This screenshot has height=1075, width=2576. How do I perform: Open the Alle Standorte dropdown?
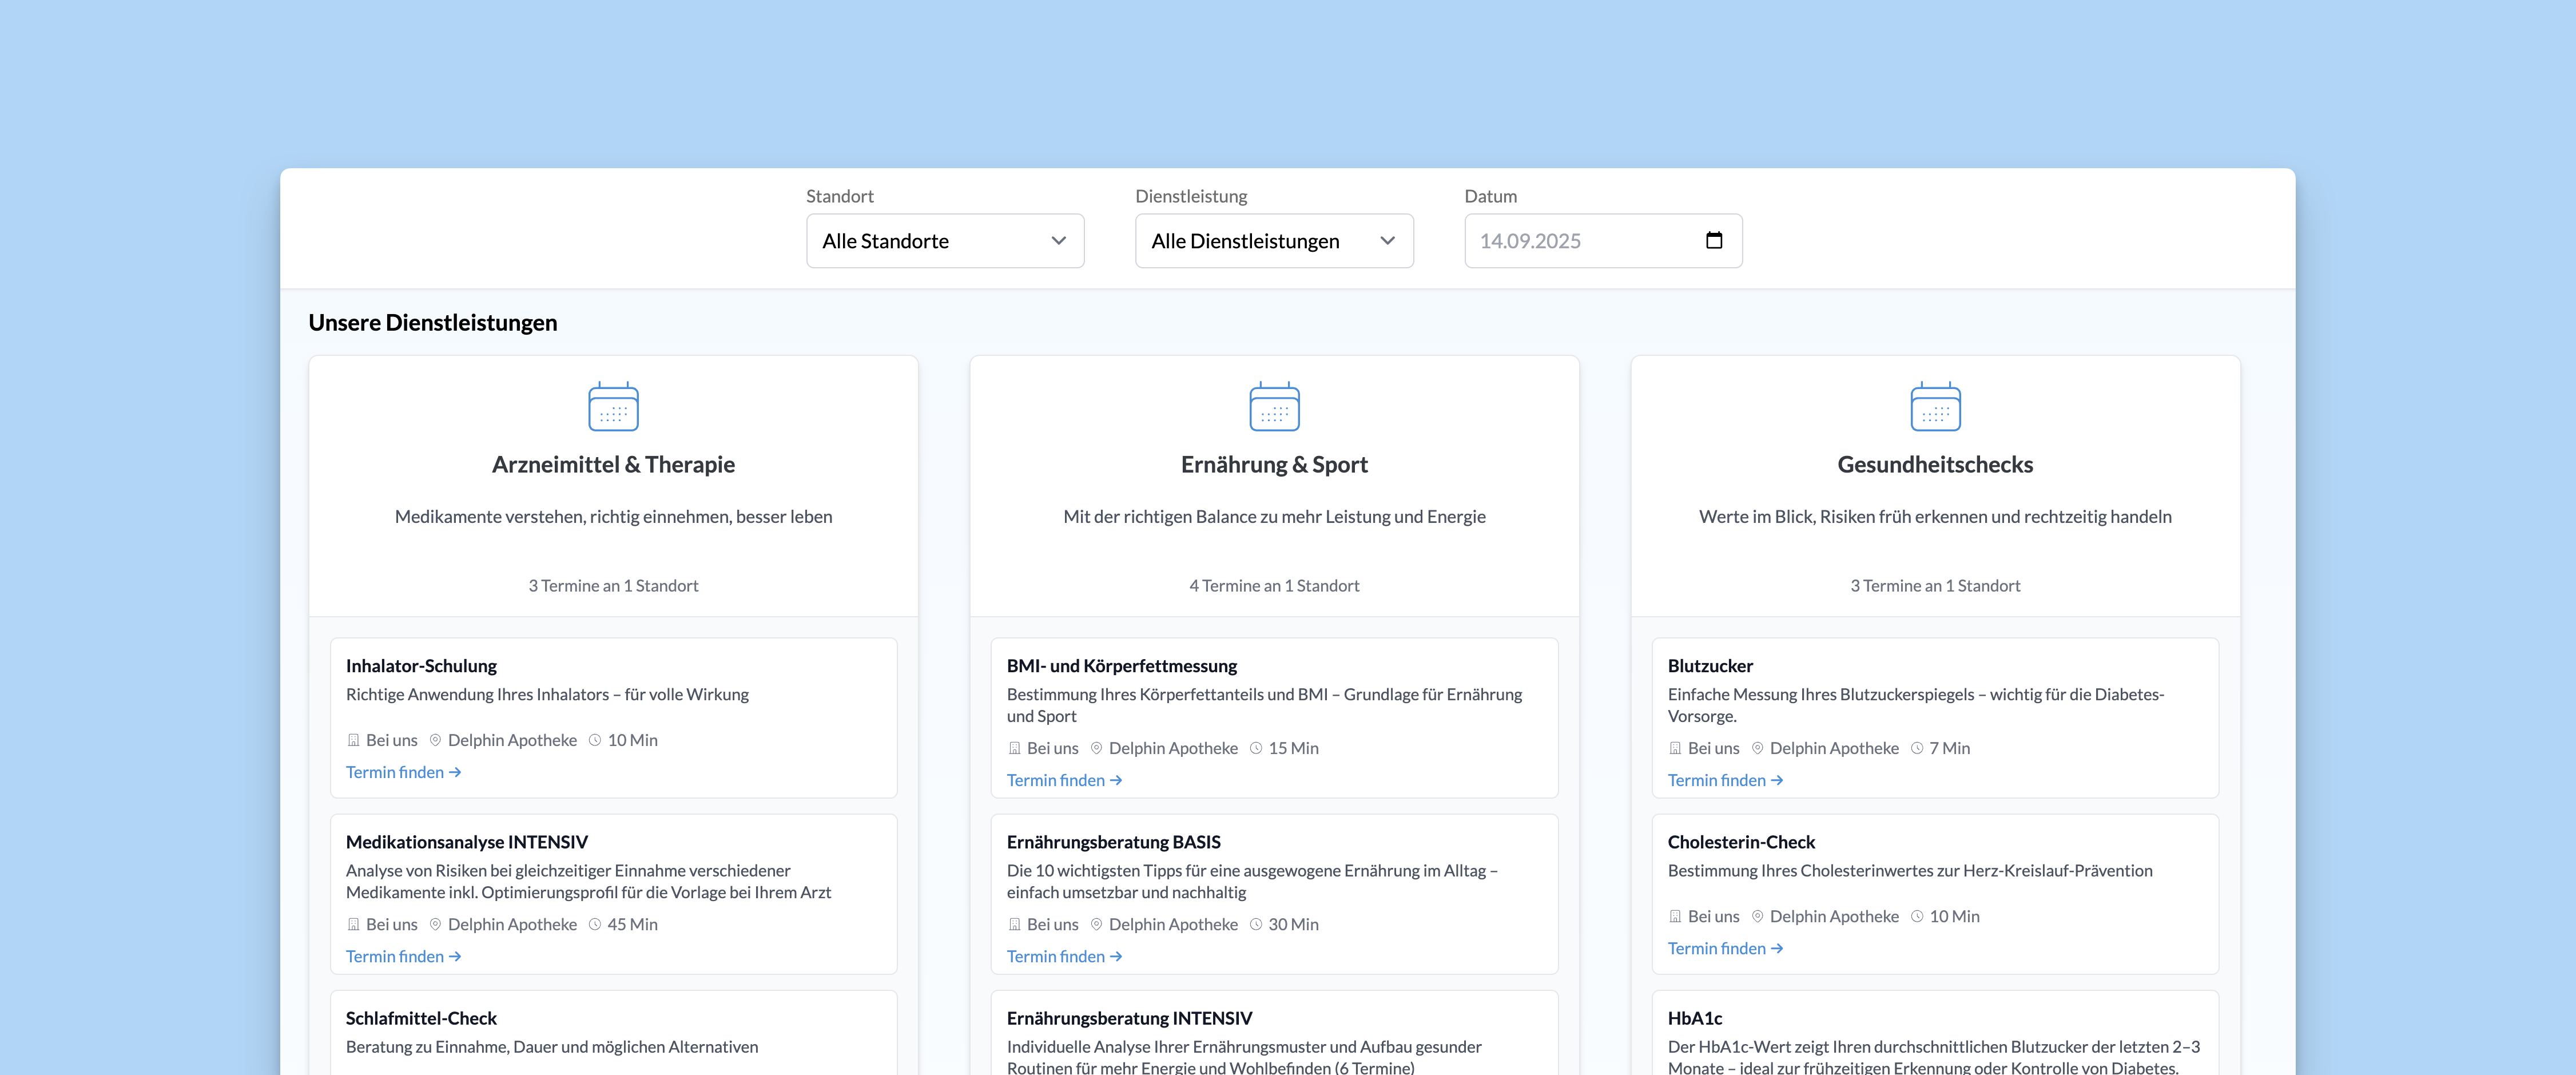[944, 241]
